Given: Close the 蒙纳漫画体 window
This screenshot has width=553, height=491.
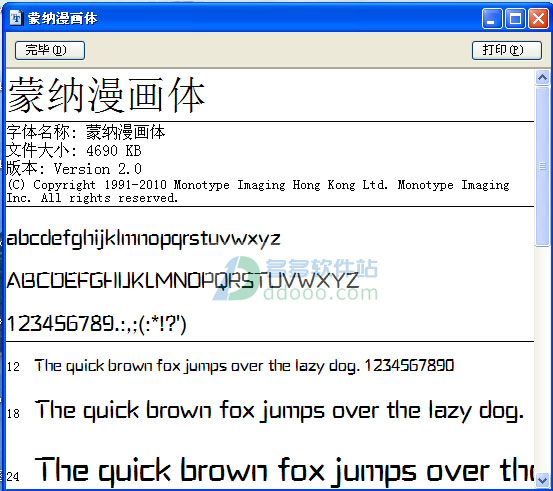Looking at the screenshot, I should coord(538,18).
